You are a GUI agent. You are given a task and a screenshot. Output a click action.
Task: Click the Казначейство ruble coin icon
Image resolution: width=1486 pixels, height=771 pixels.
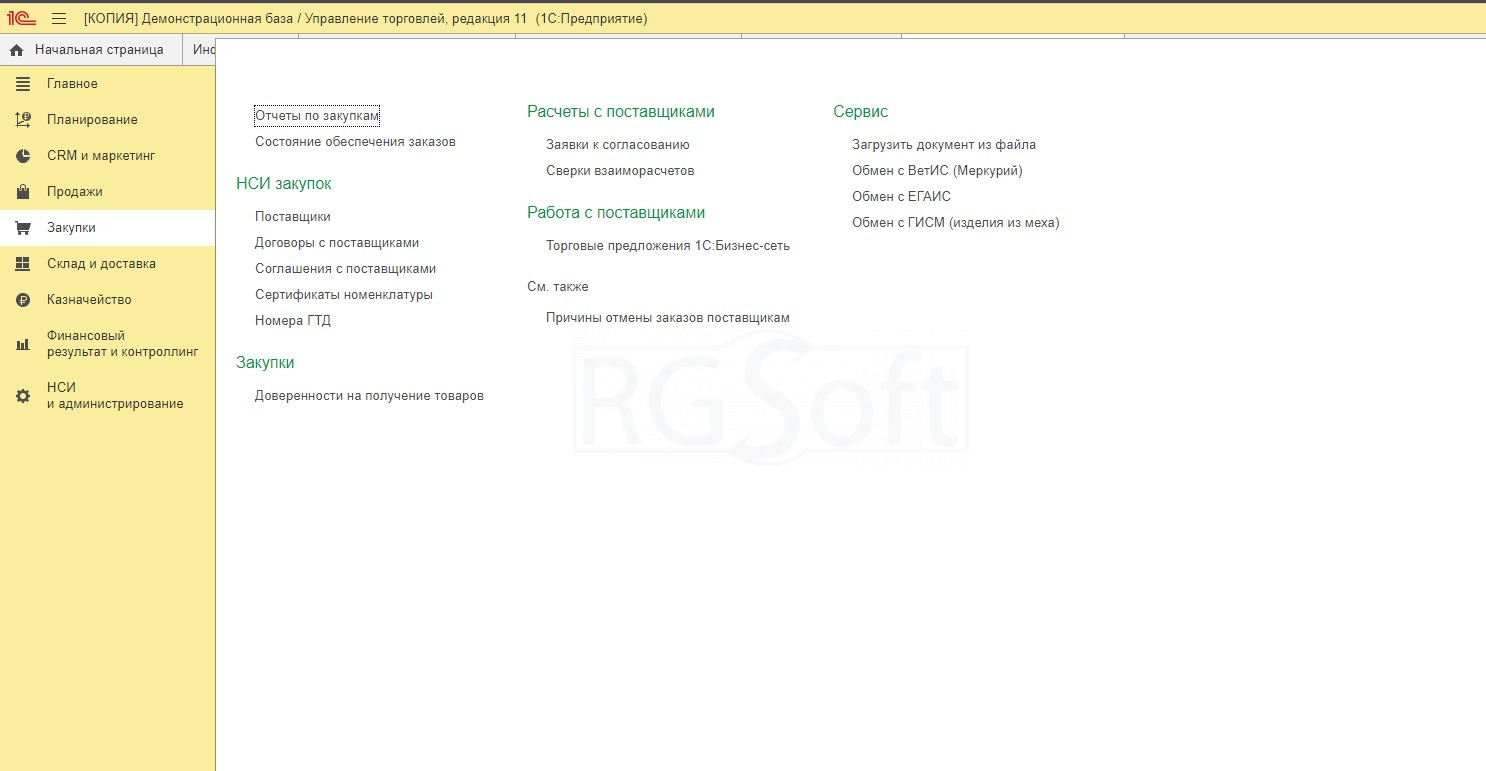point(23,300)
